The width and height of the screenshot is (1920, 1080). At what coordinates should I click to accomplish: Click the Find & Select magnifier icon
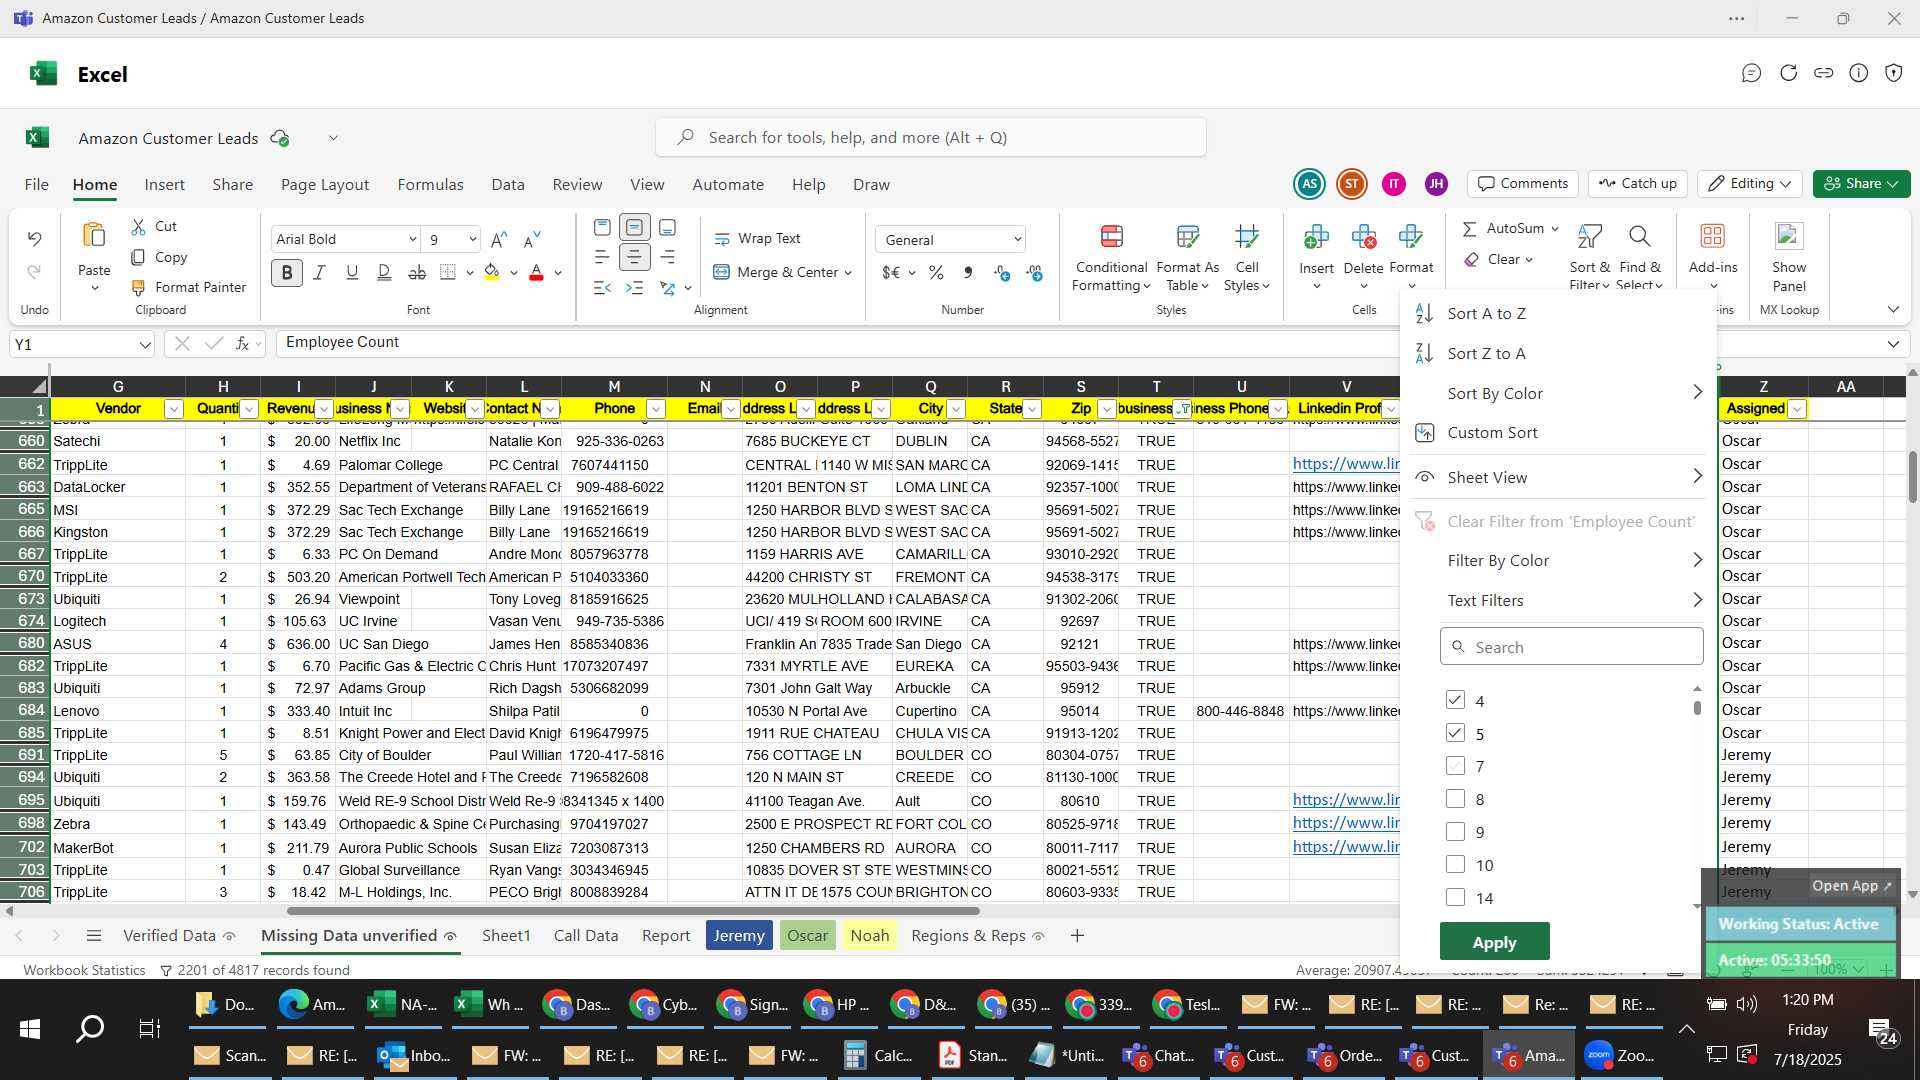pos(1639,236)
